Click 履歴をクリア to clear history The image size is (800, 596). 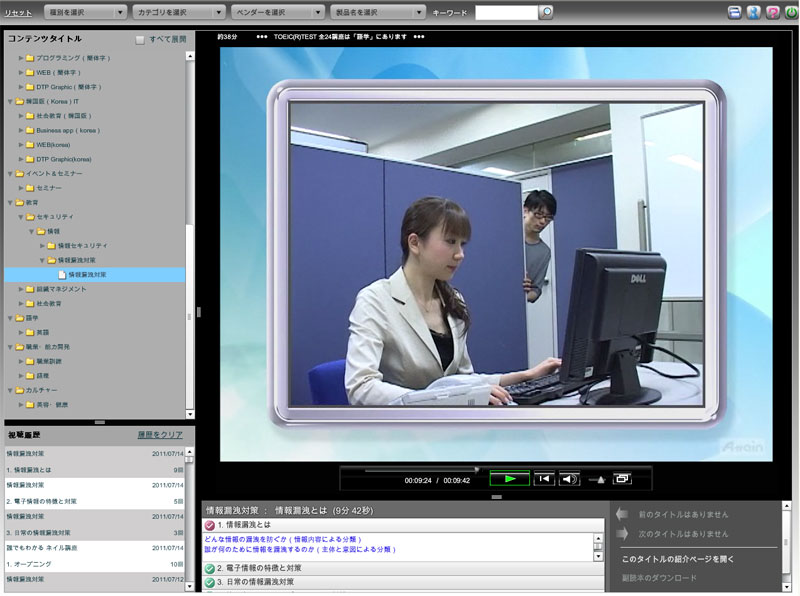click(160, 435)
